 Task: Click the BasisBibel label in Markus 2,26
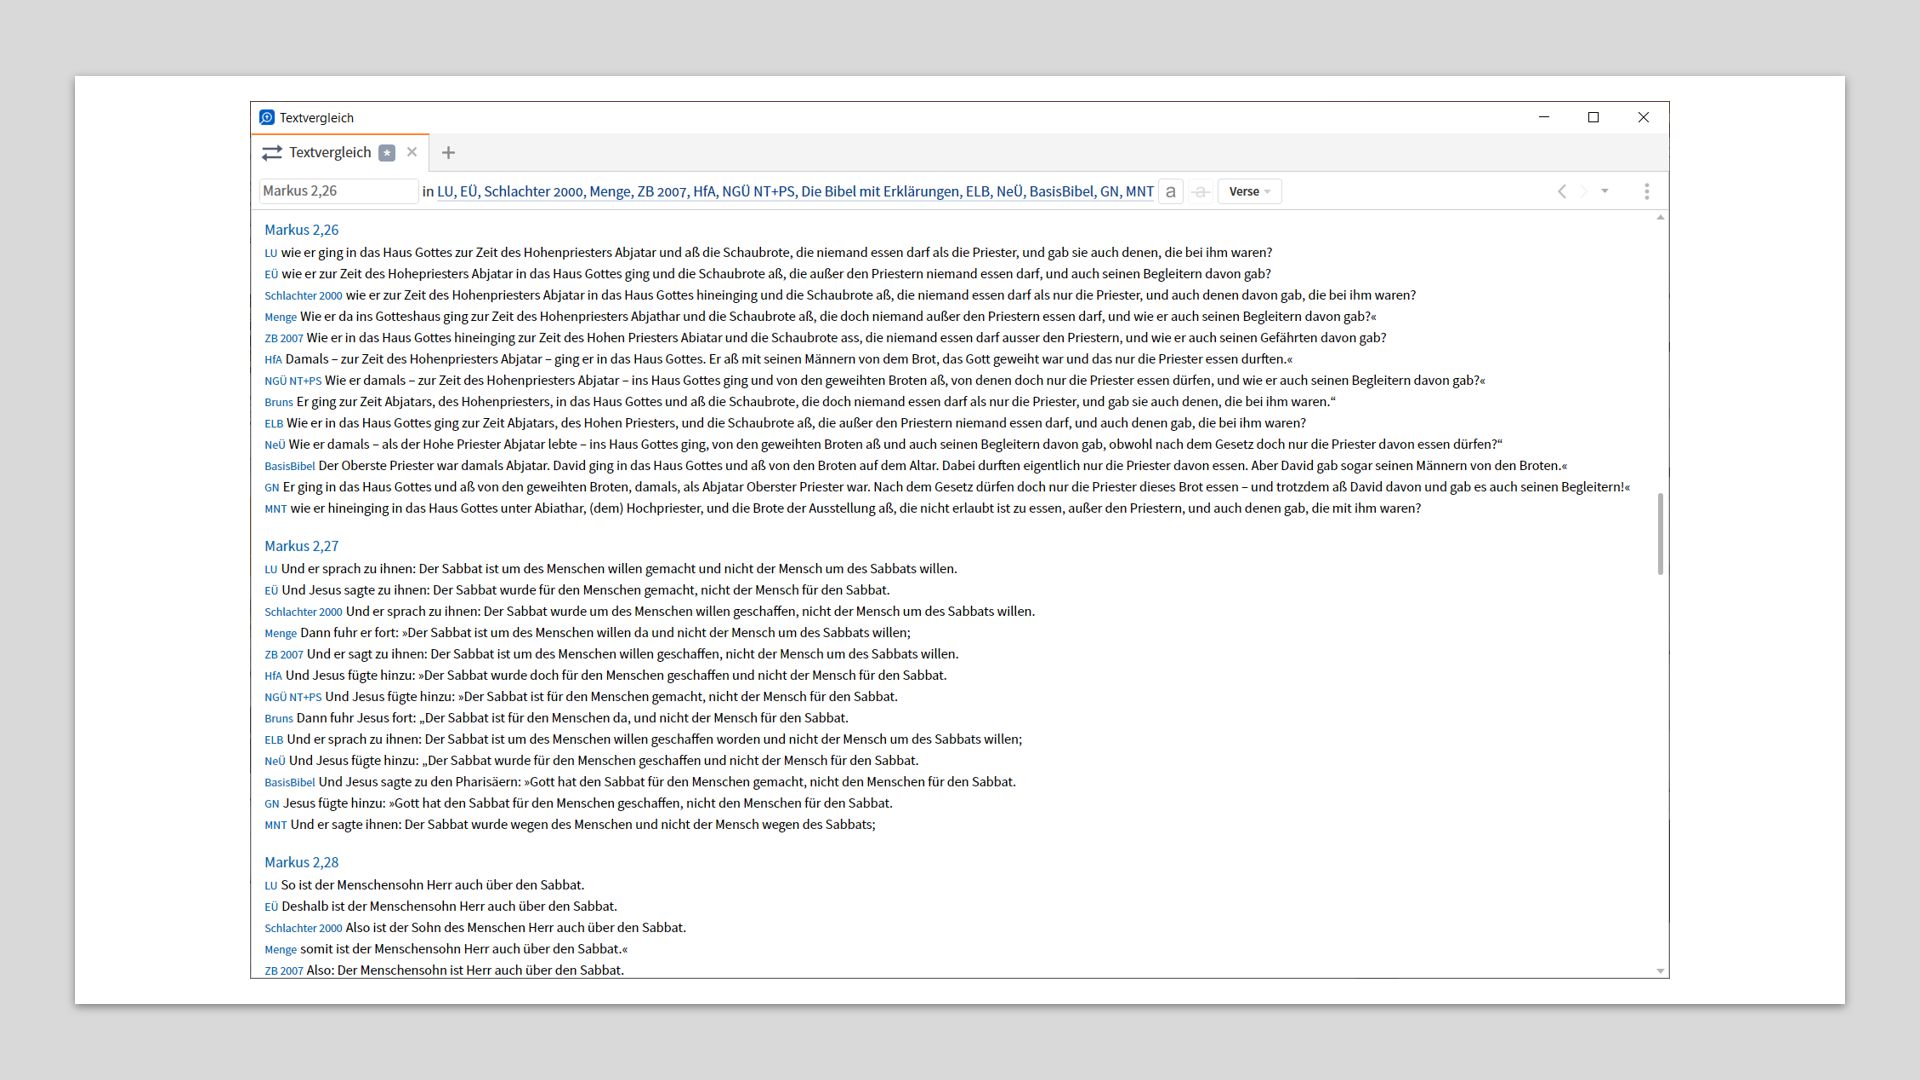[290, 466]
